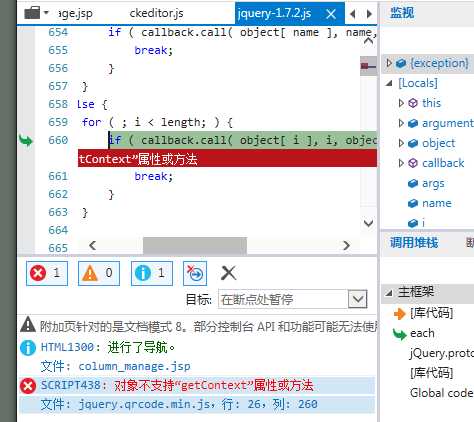Open the 调用堆栈 call stack tab

click(x=414, y=243)
